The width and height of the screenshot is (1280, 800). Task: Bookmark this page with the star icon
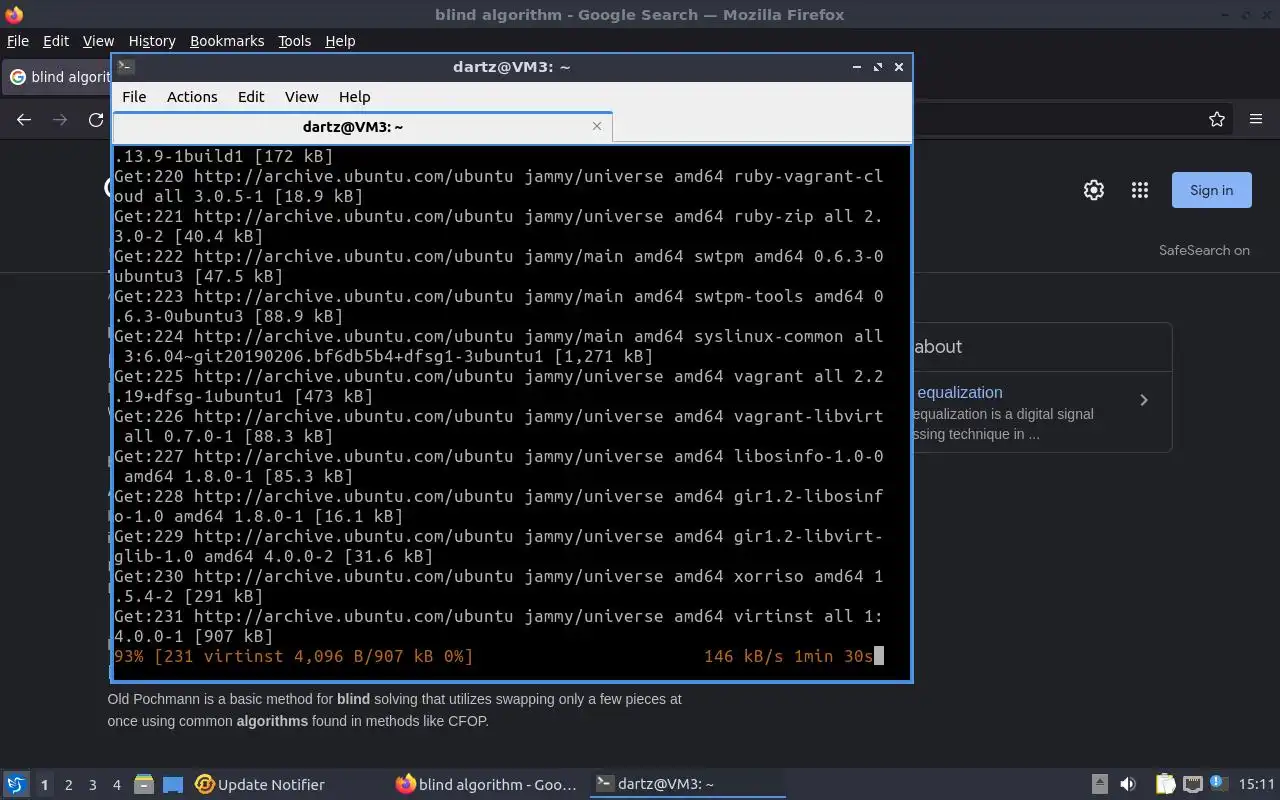1217,120
